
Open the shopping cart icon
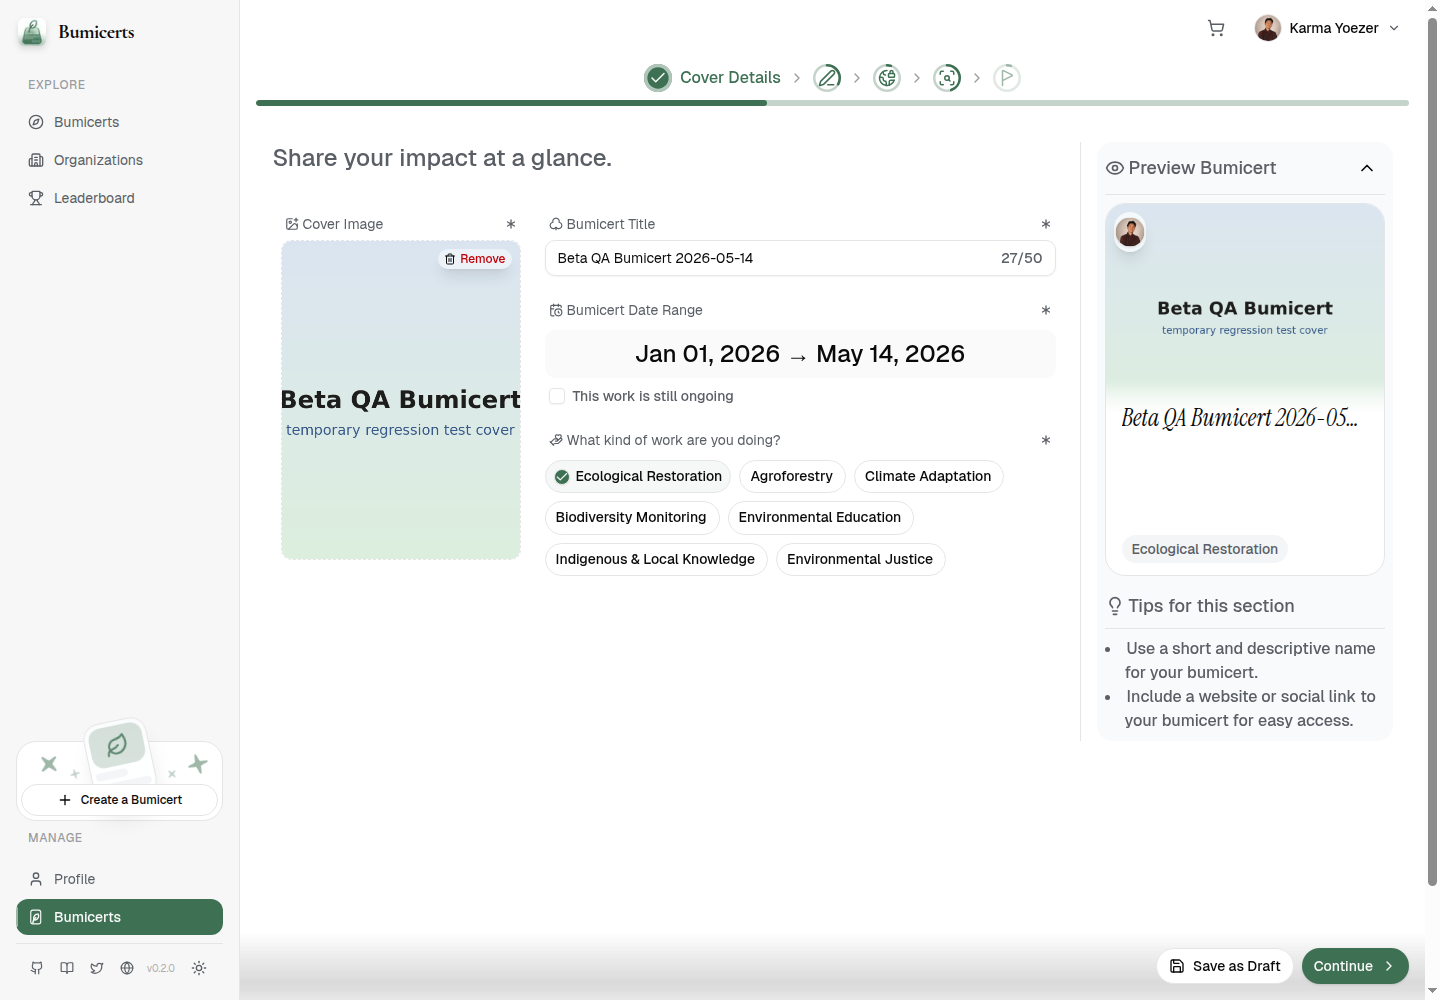pos(1216,28)
